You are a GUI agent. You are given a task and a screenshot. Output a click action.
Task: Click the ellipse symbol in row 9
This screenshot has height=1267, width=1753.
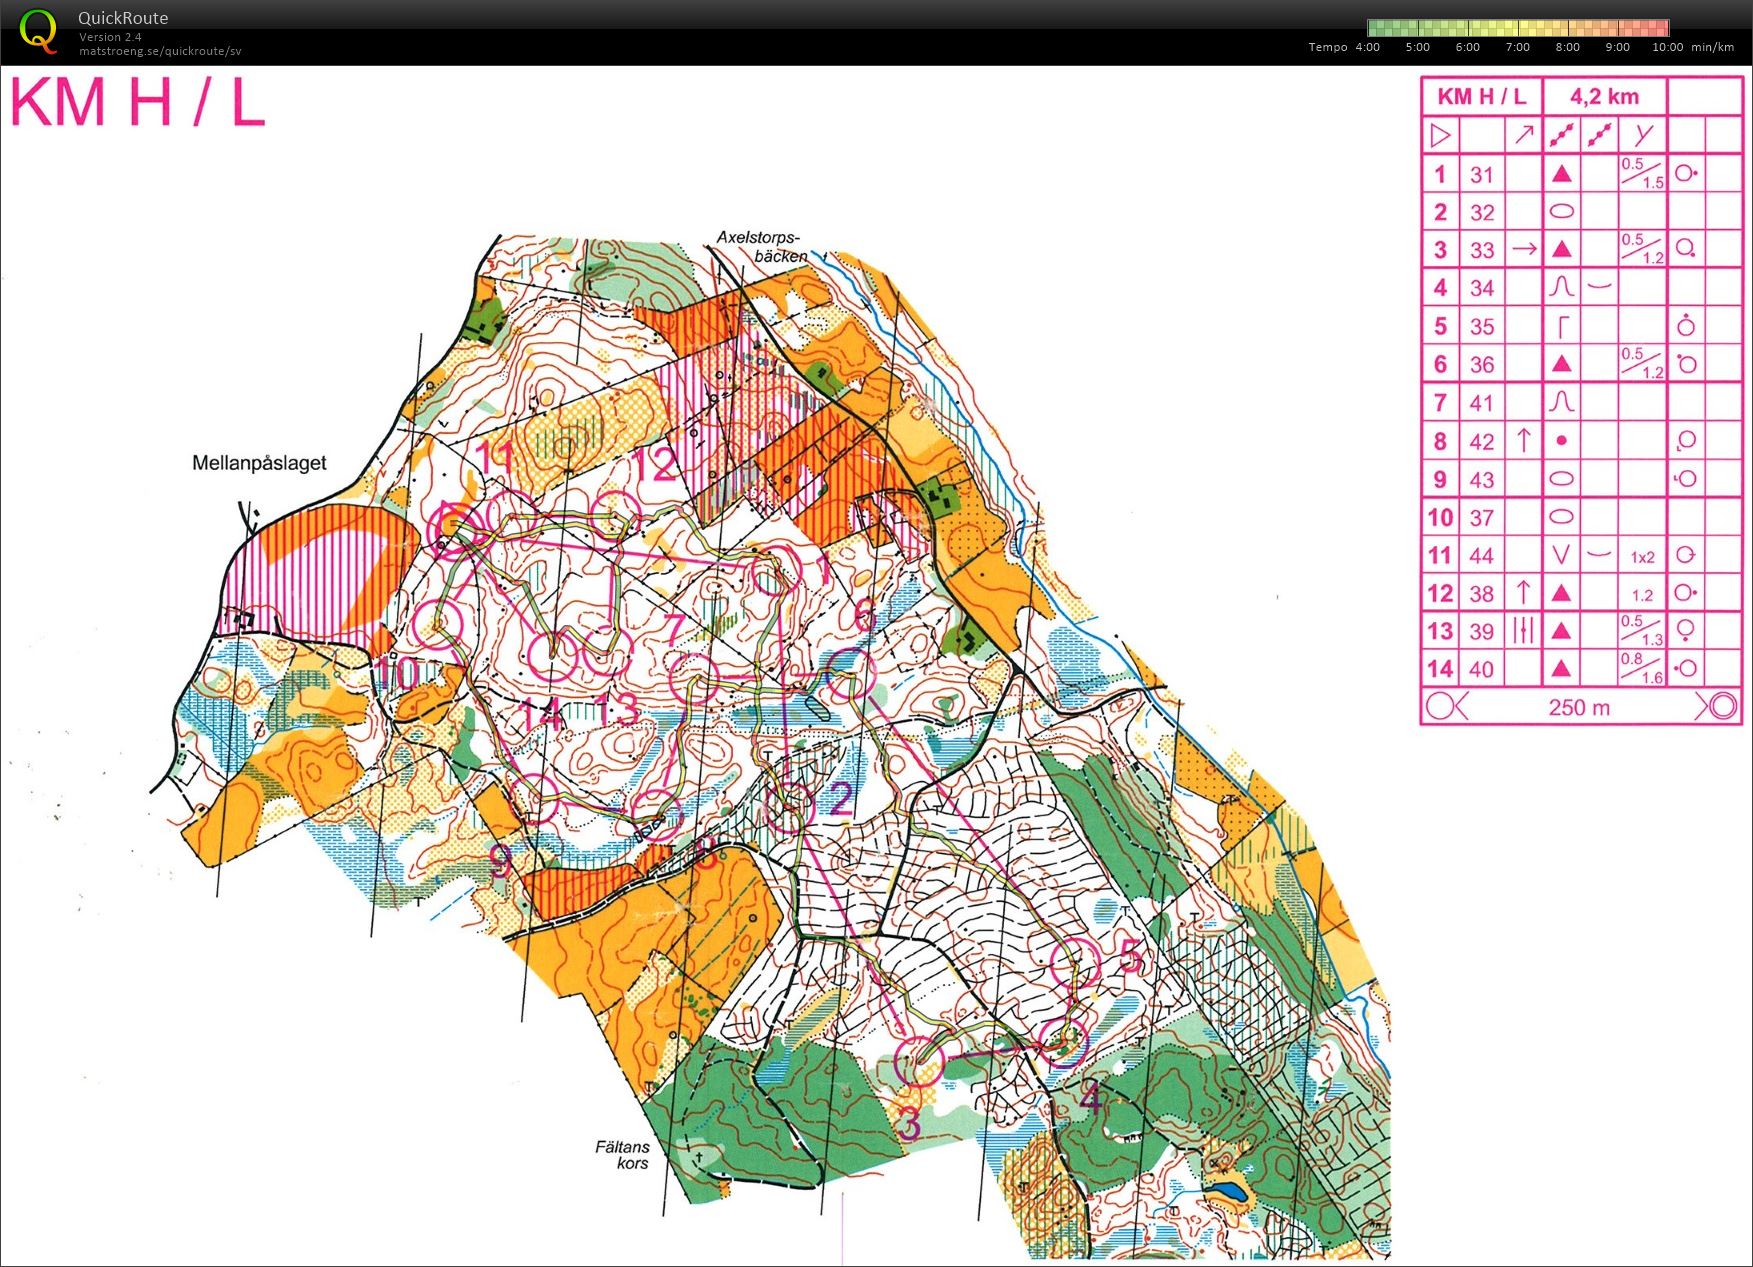[1561, 479]
